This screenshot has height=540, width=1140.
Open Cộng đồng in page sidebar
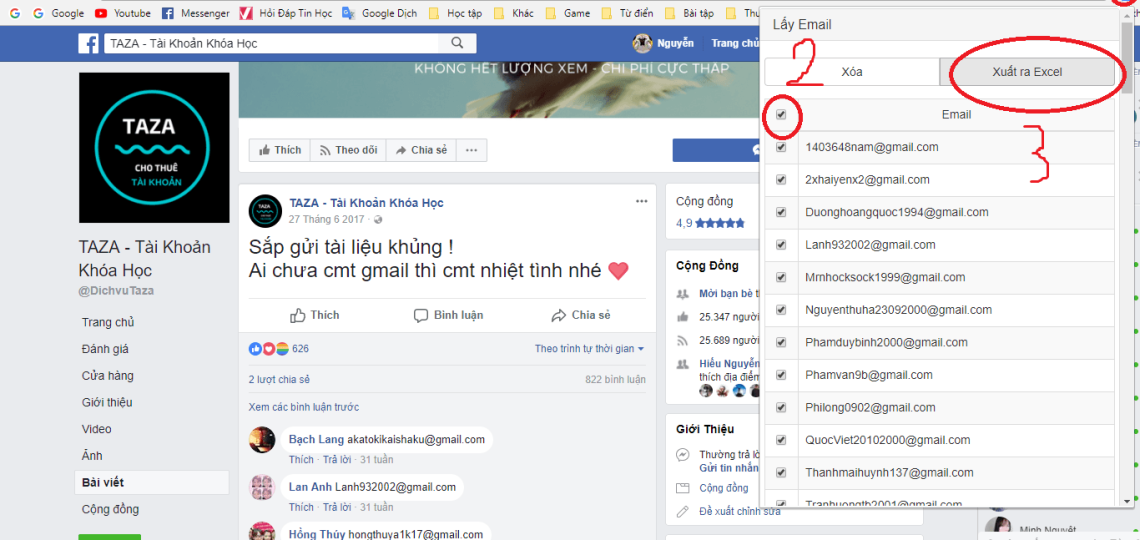click(111, 509)
